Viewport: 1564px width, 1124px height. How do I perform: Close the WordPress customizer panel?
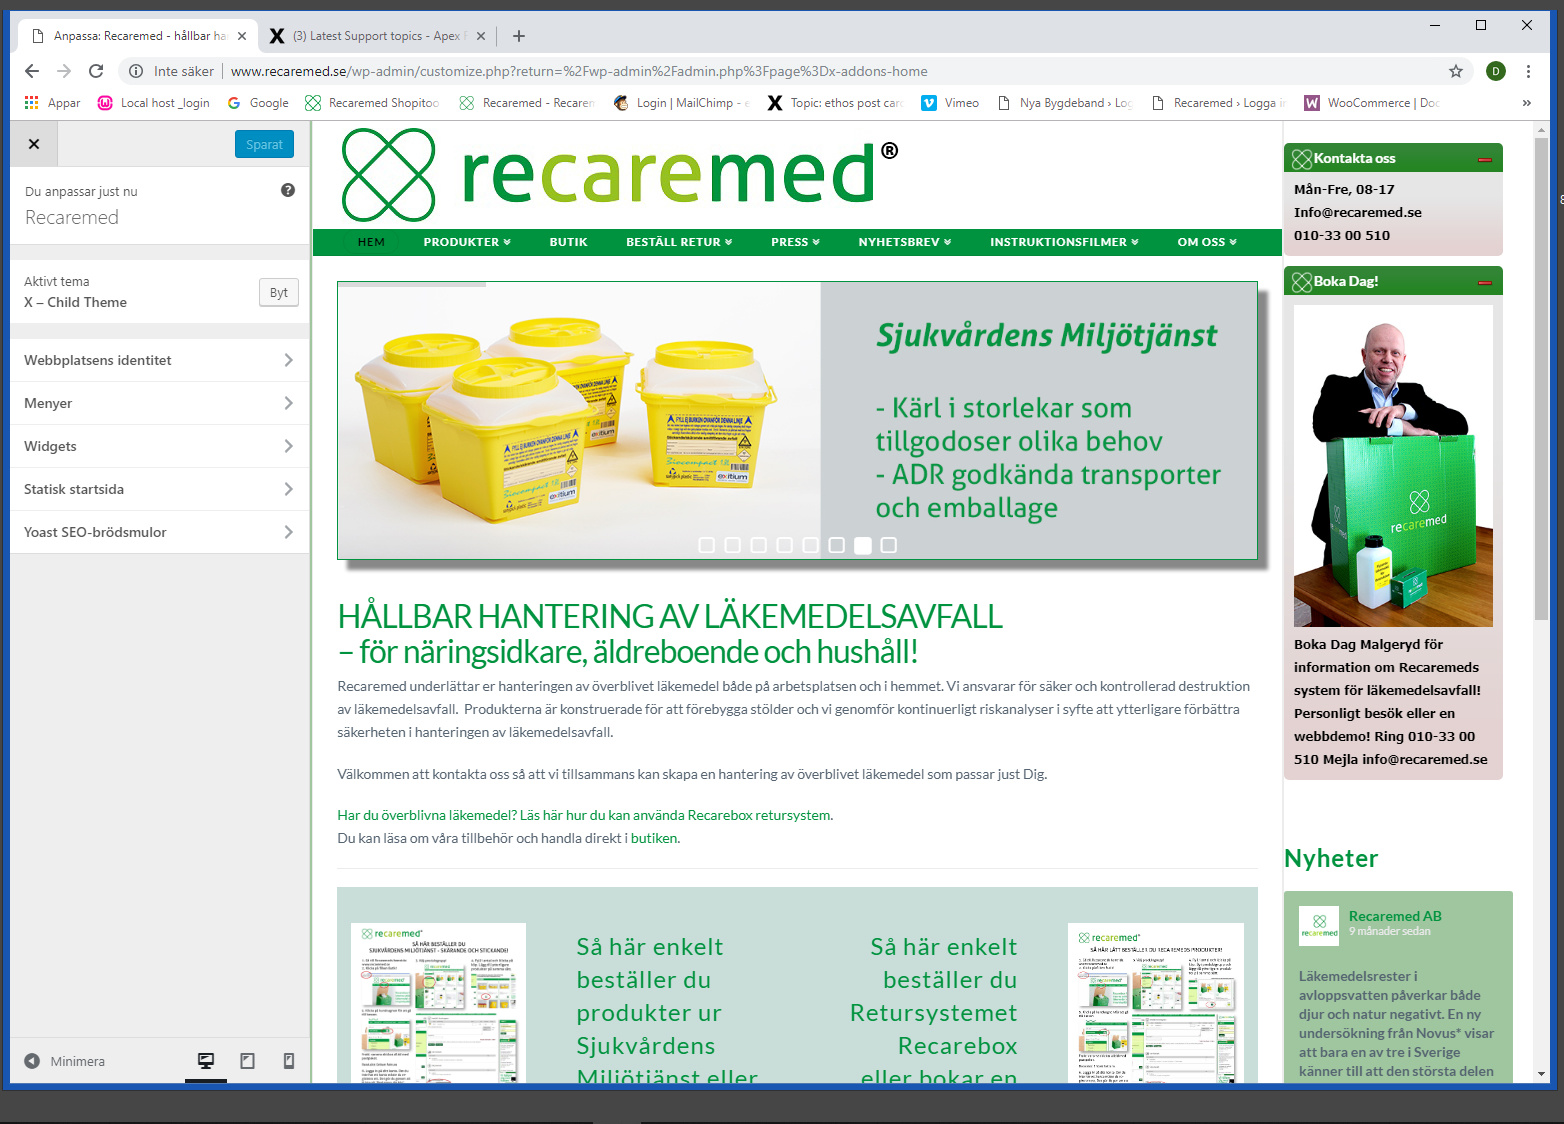click(x=34, y=144)
